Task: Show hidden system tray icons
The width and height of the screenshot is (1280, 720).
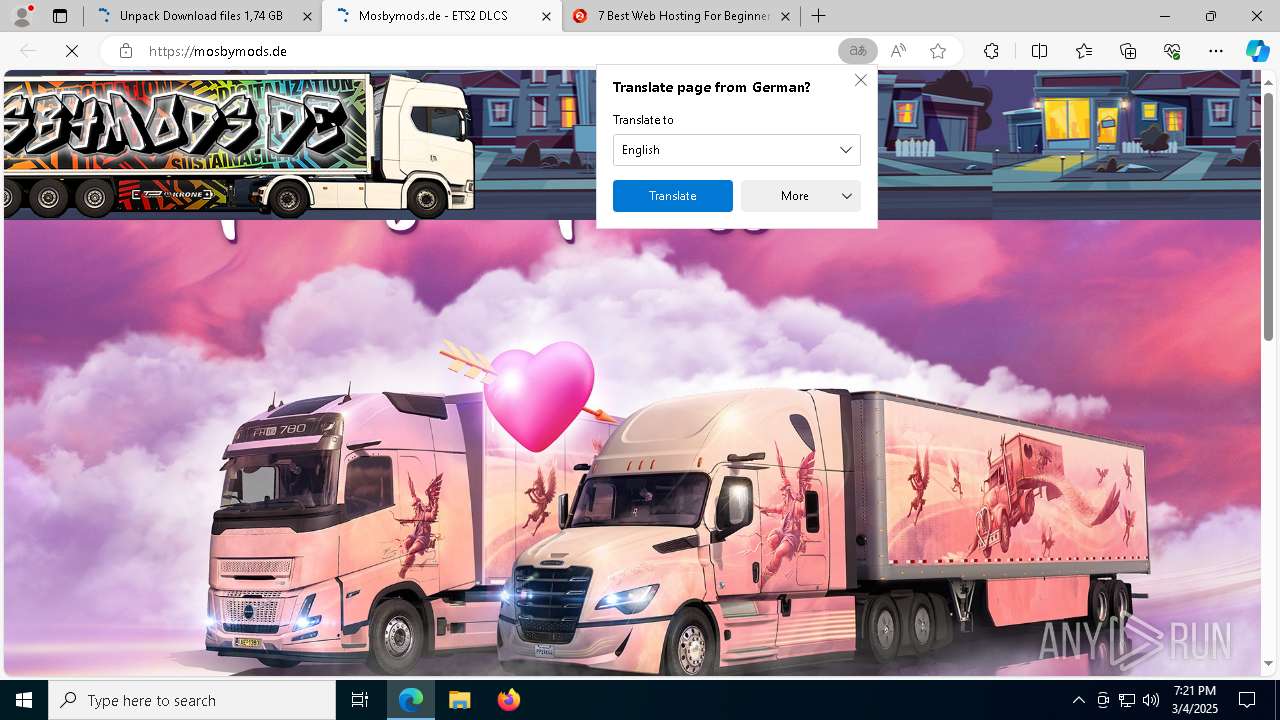Action: tap(1078, 700)
